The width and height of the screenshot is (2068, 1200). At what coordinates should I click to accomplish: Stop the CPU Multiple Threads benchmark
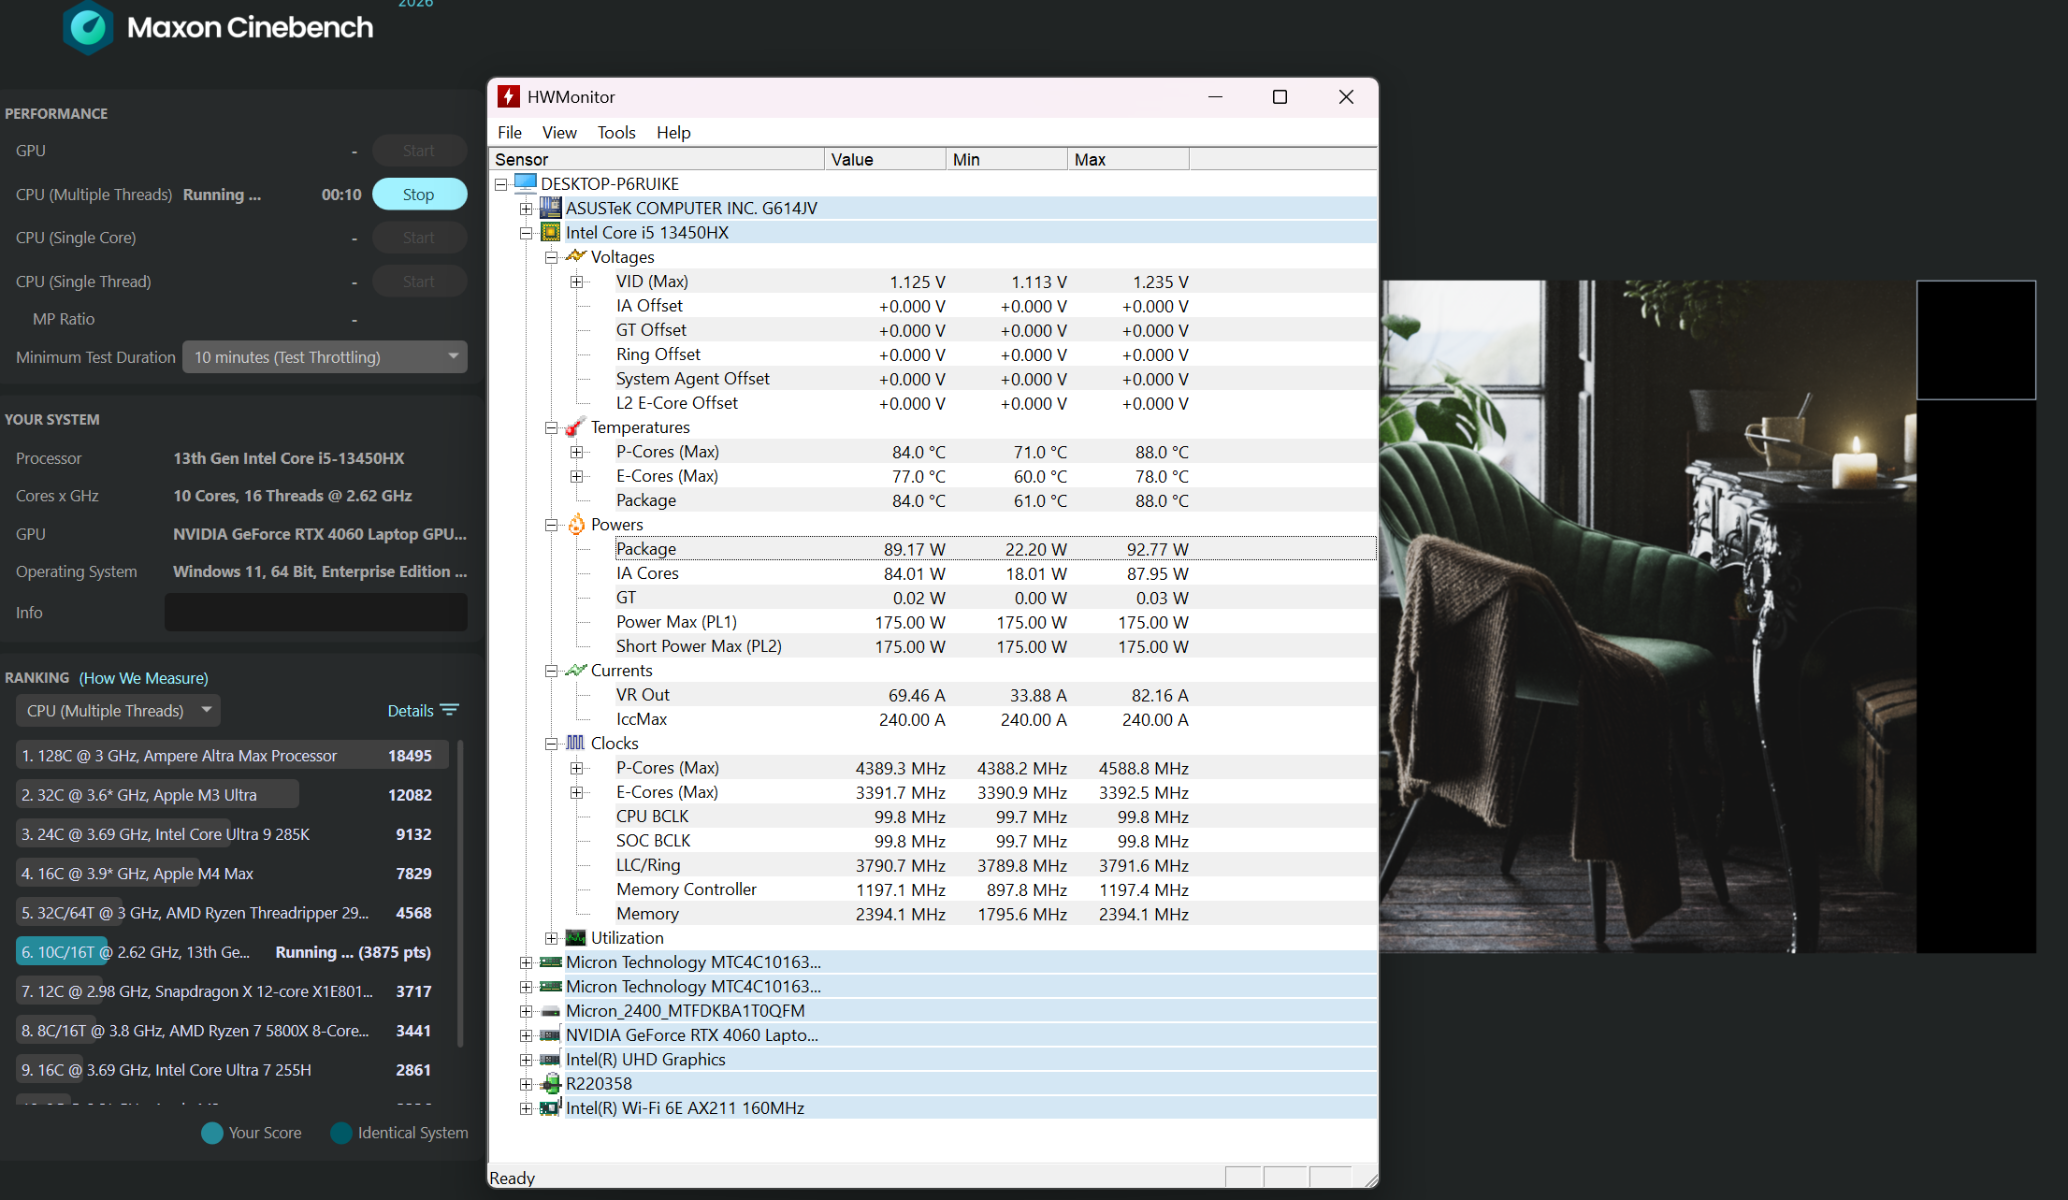pyautogui.click(x=419, y=194)
